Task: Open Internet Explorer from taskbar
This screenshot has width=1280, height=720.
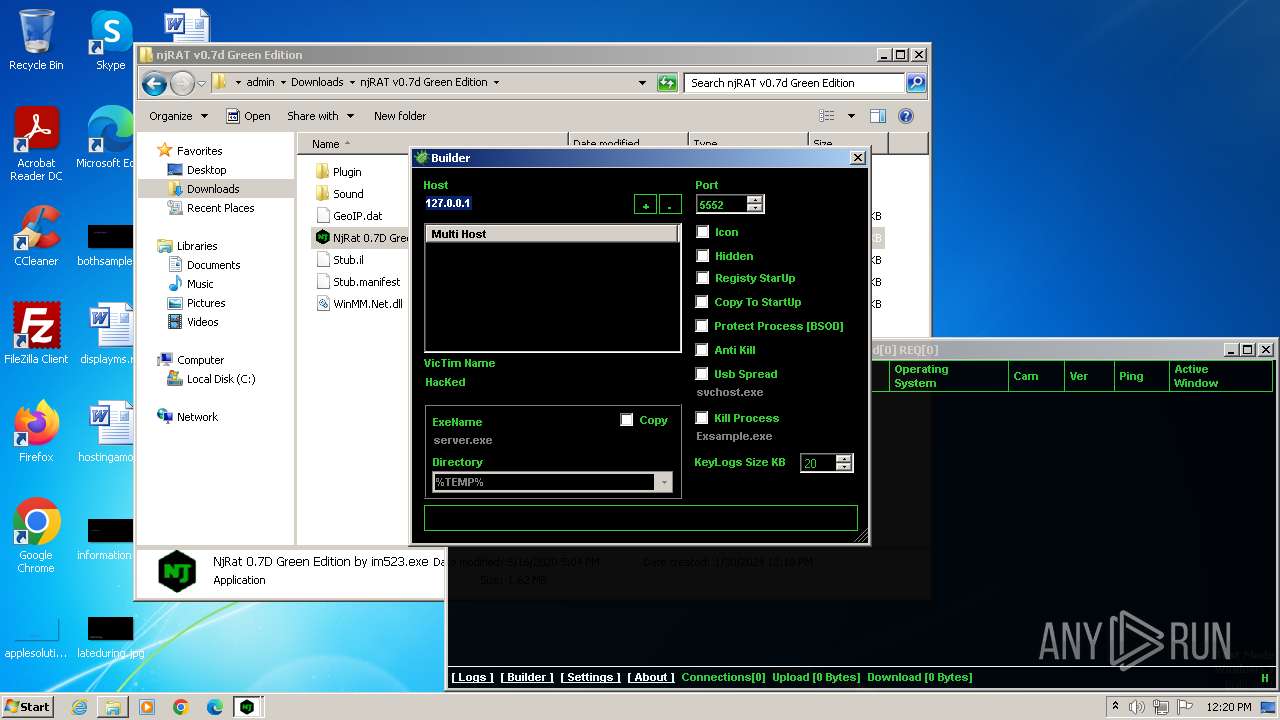Action: click(79, 707)
